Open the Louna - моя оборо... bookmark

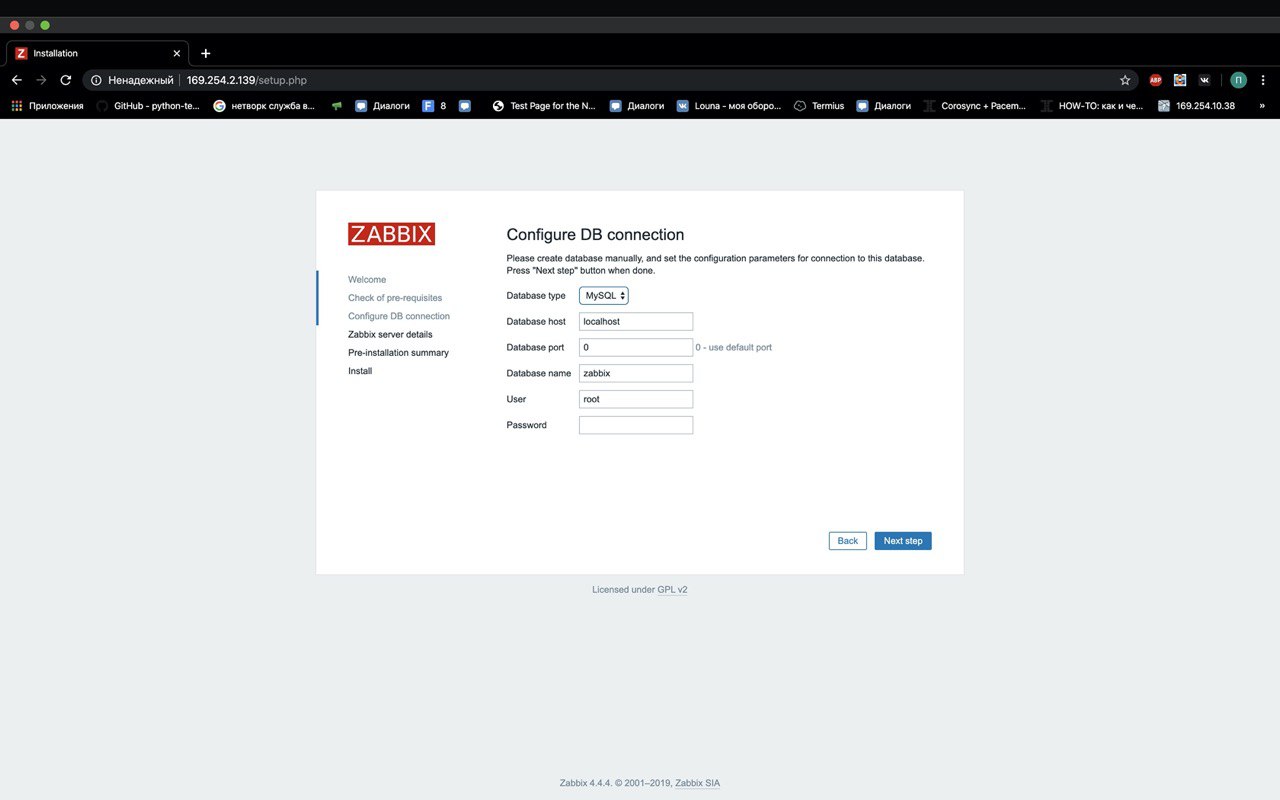click(x=729, y=105)
